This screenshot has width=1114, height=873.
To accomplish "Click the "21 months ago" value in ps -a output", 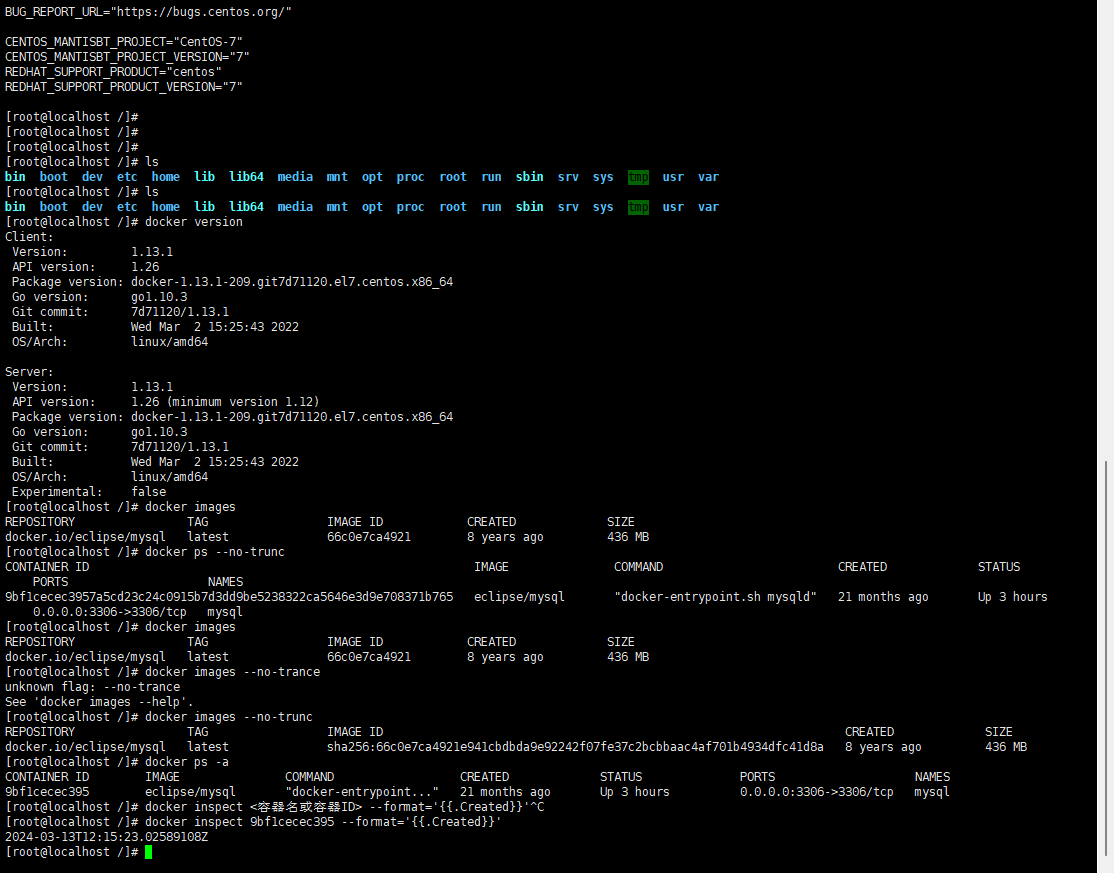I will pos(505,791).
